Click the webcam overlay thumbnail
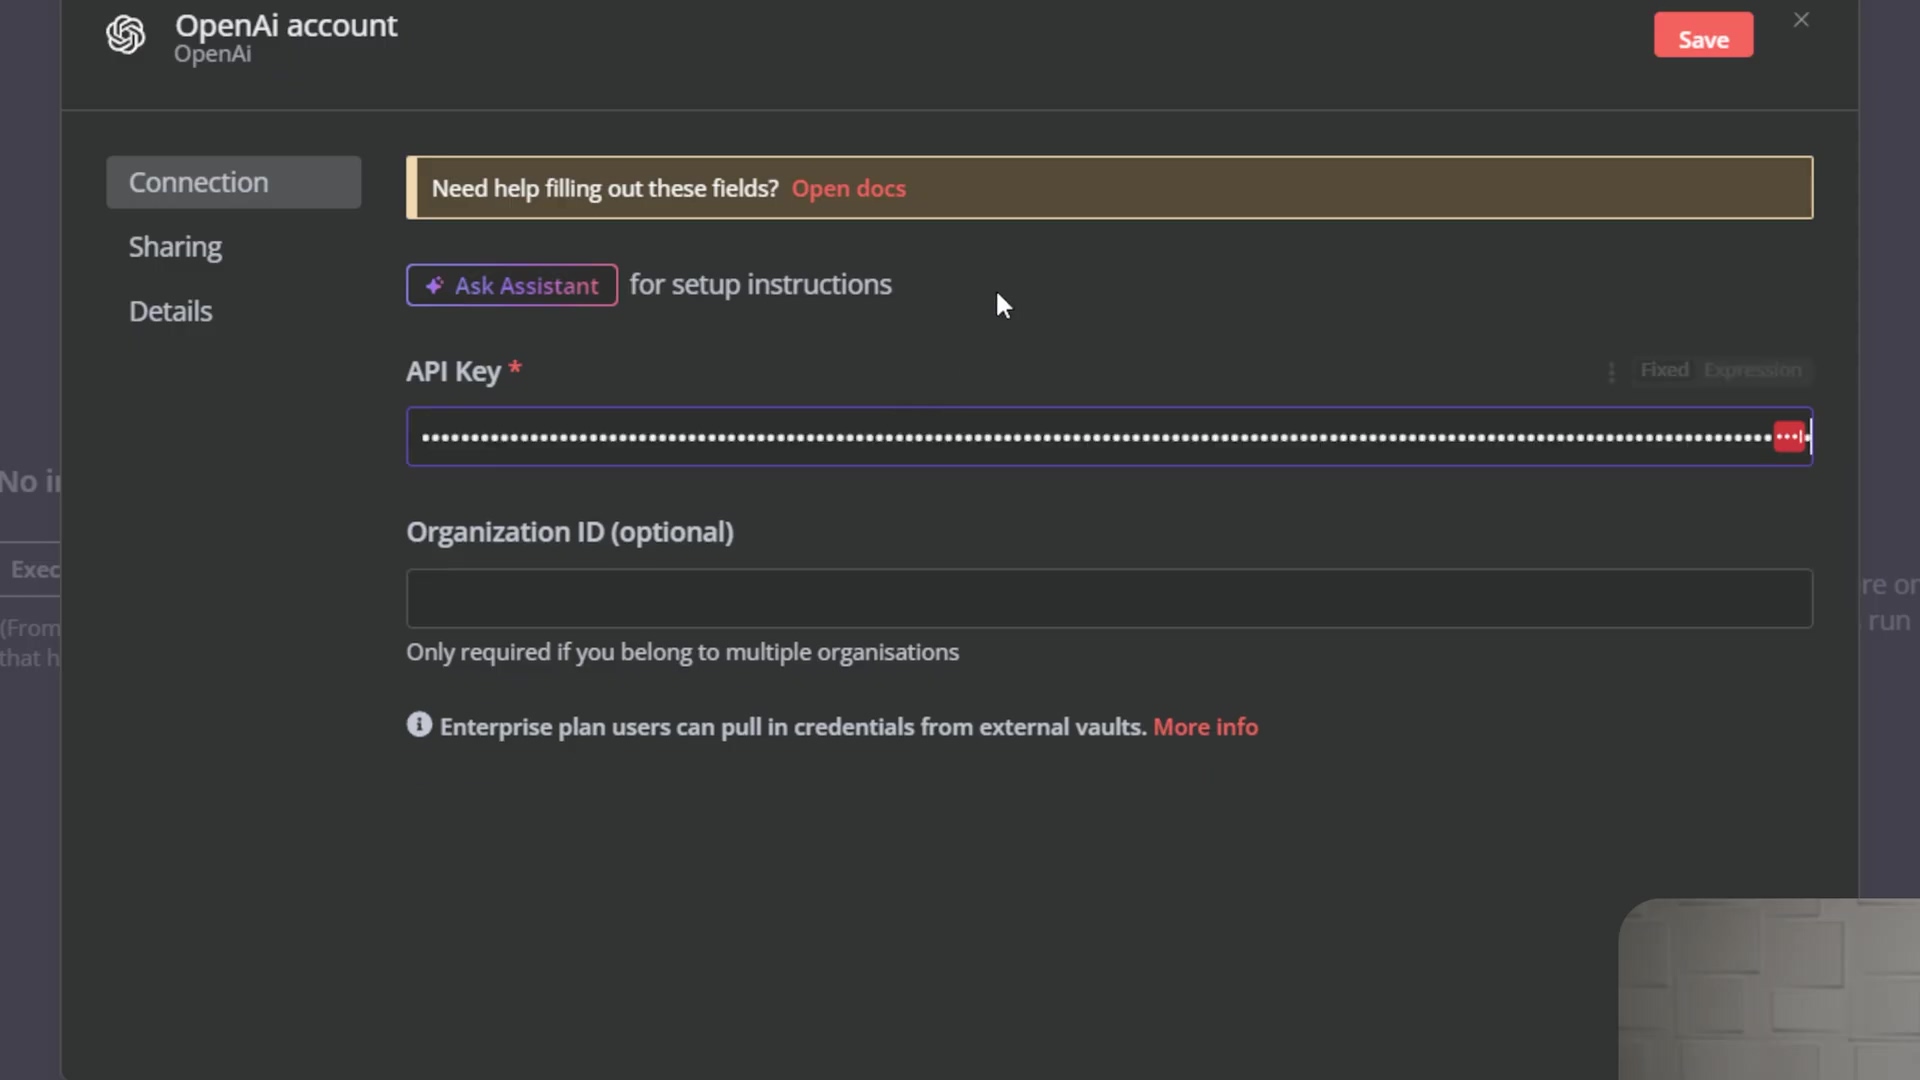Screen dimensions: 1920x1080 [1769, 989]
